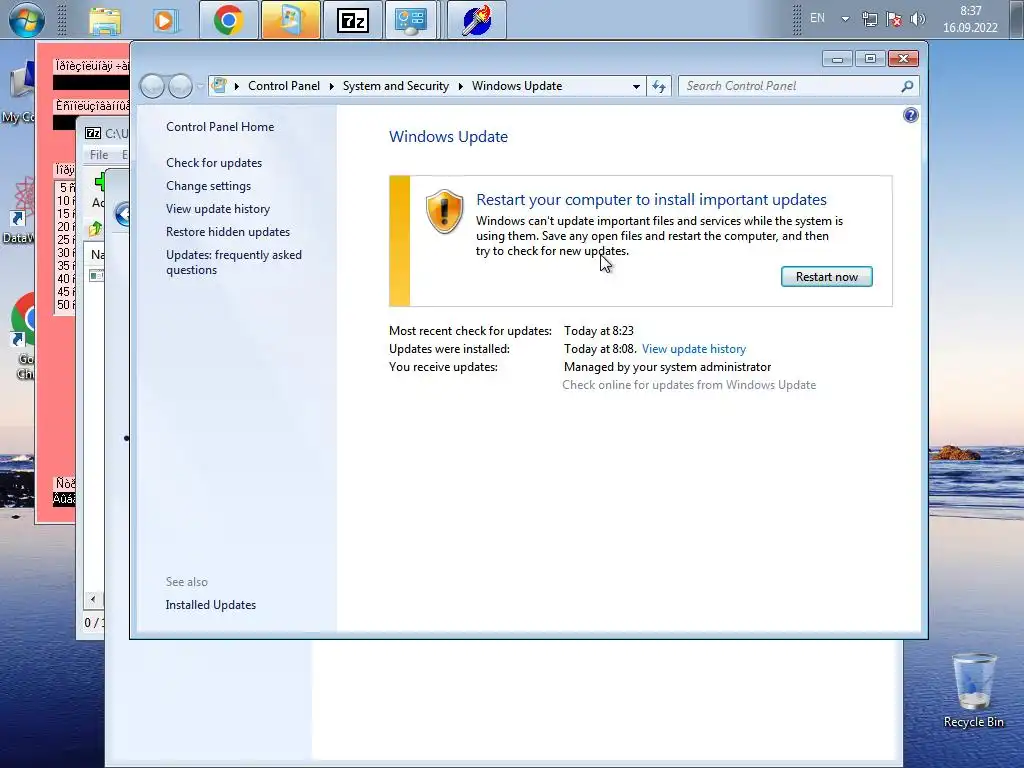This screenshot has width=1024, height=768.
Task: Open the File menu in 7-Zip window
Action: pos(99,155)
